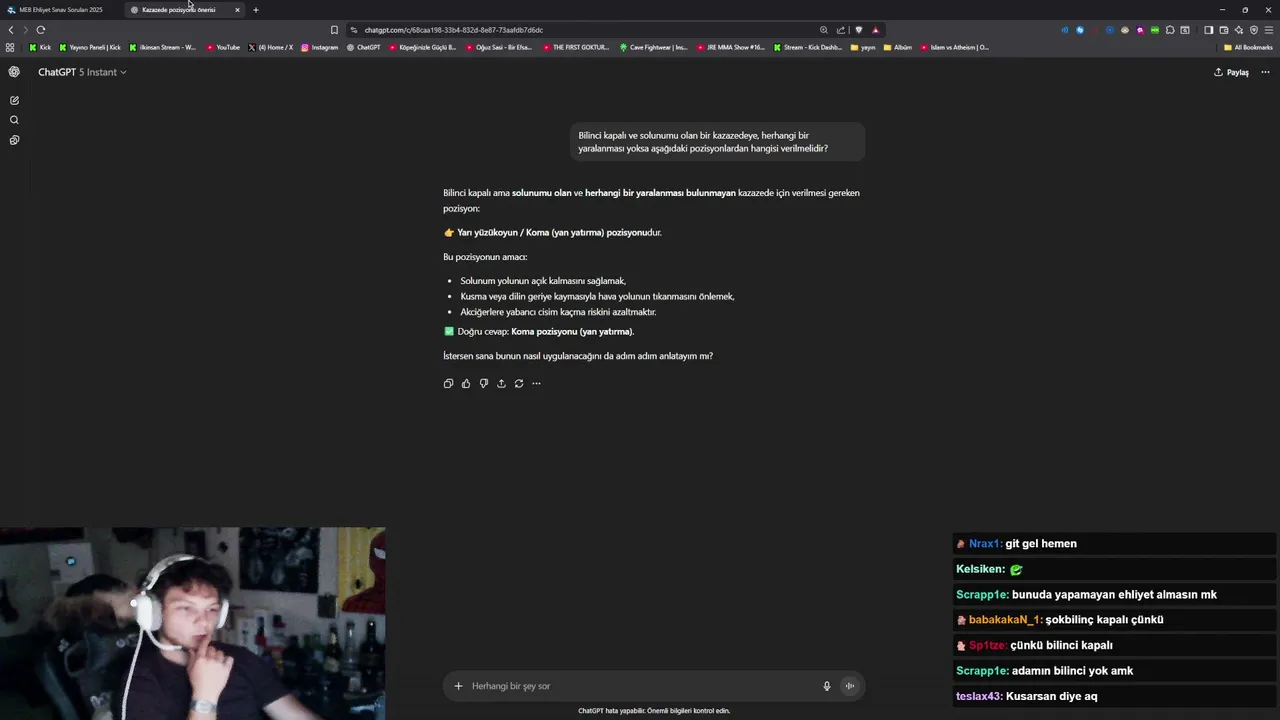This screenshot has width=1280, height=720.
Task: Open the Kick bookmark
Action: (x=40, y=47)
